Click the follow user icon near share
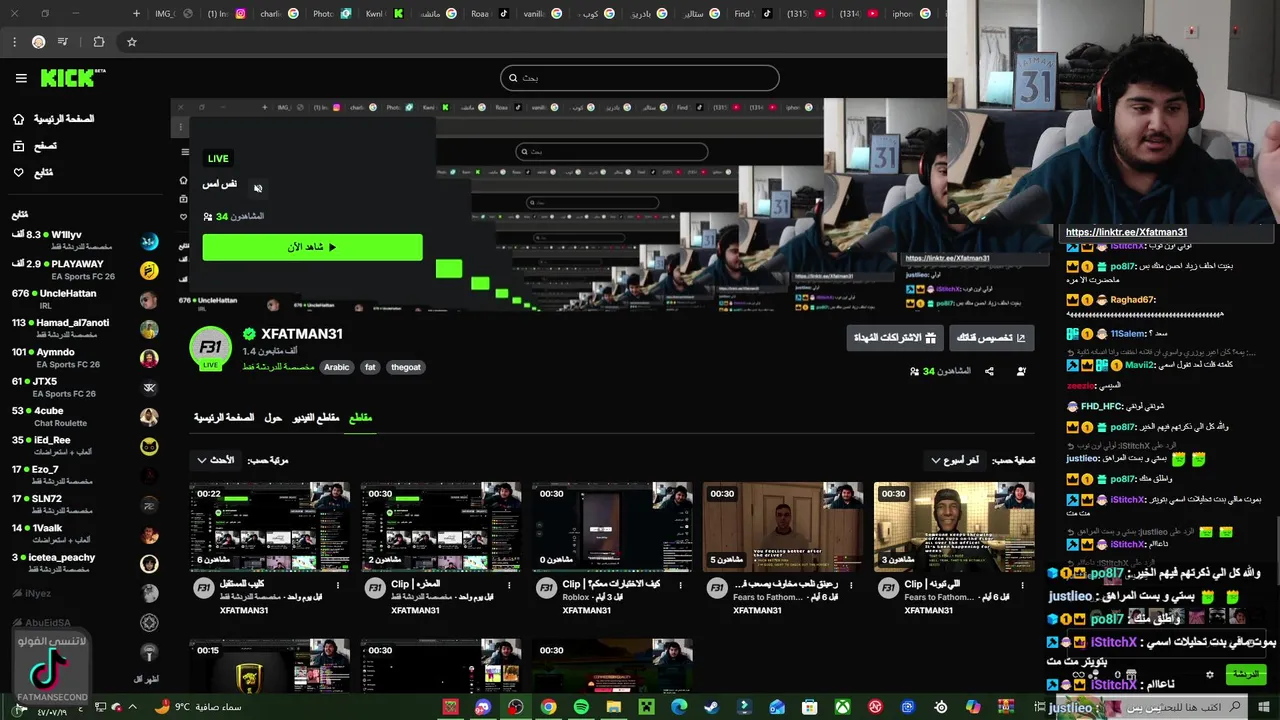 (x=1021, y=371)
